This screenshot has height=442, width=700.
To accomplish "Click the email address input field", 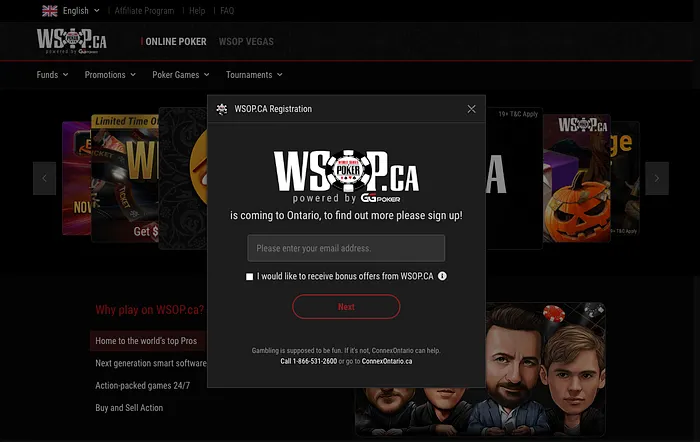I will (346, 248).
